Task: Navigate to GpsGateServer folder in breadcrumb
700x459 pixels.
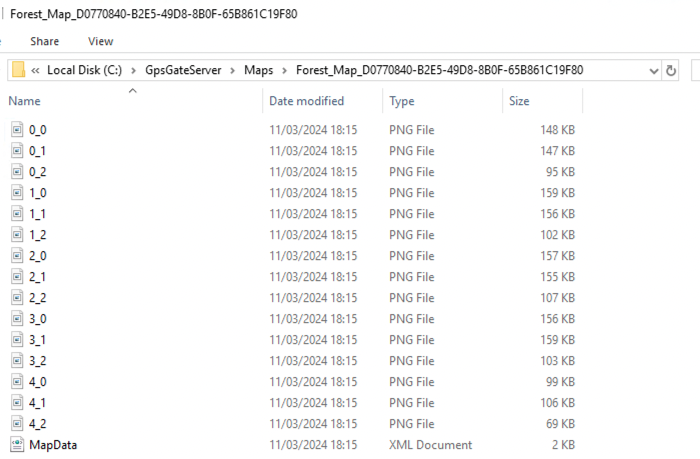Action: coord(183,70)
